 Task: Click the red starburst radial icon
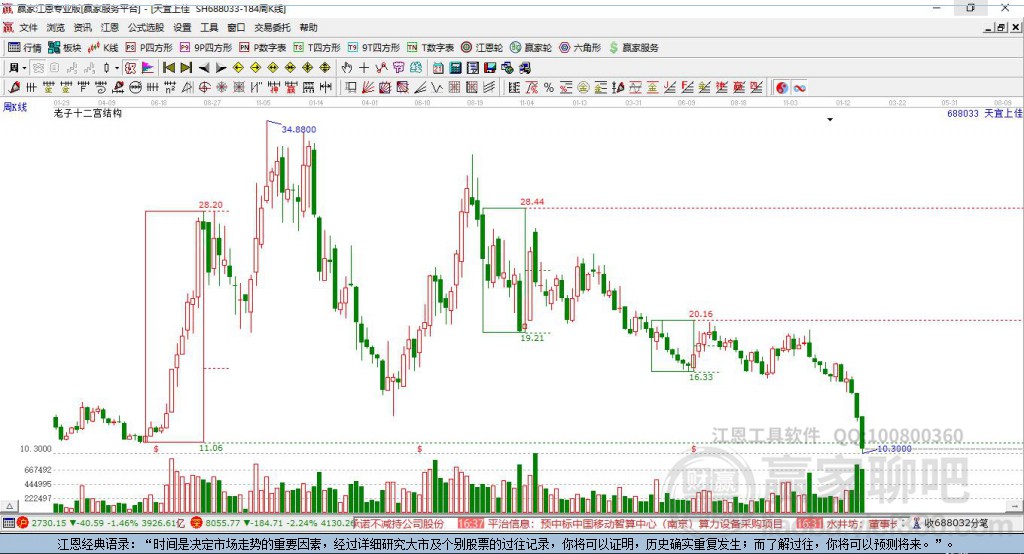click(x=221, y=88)
